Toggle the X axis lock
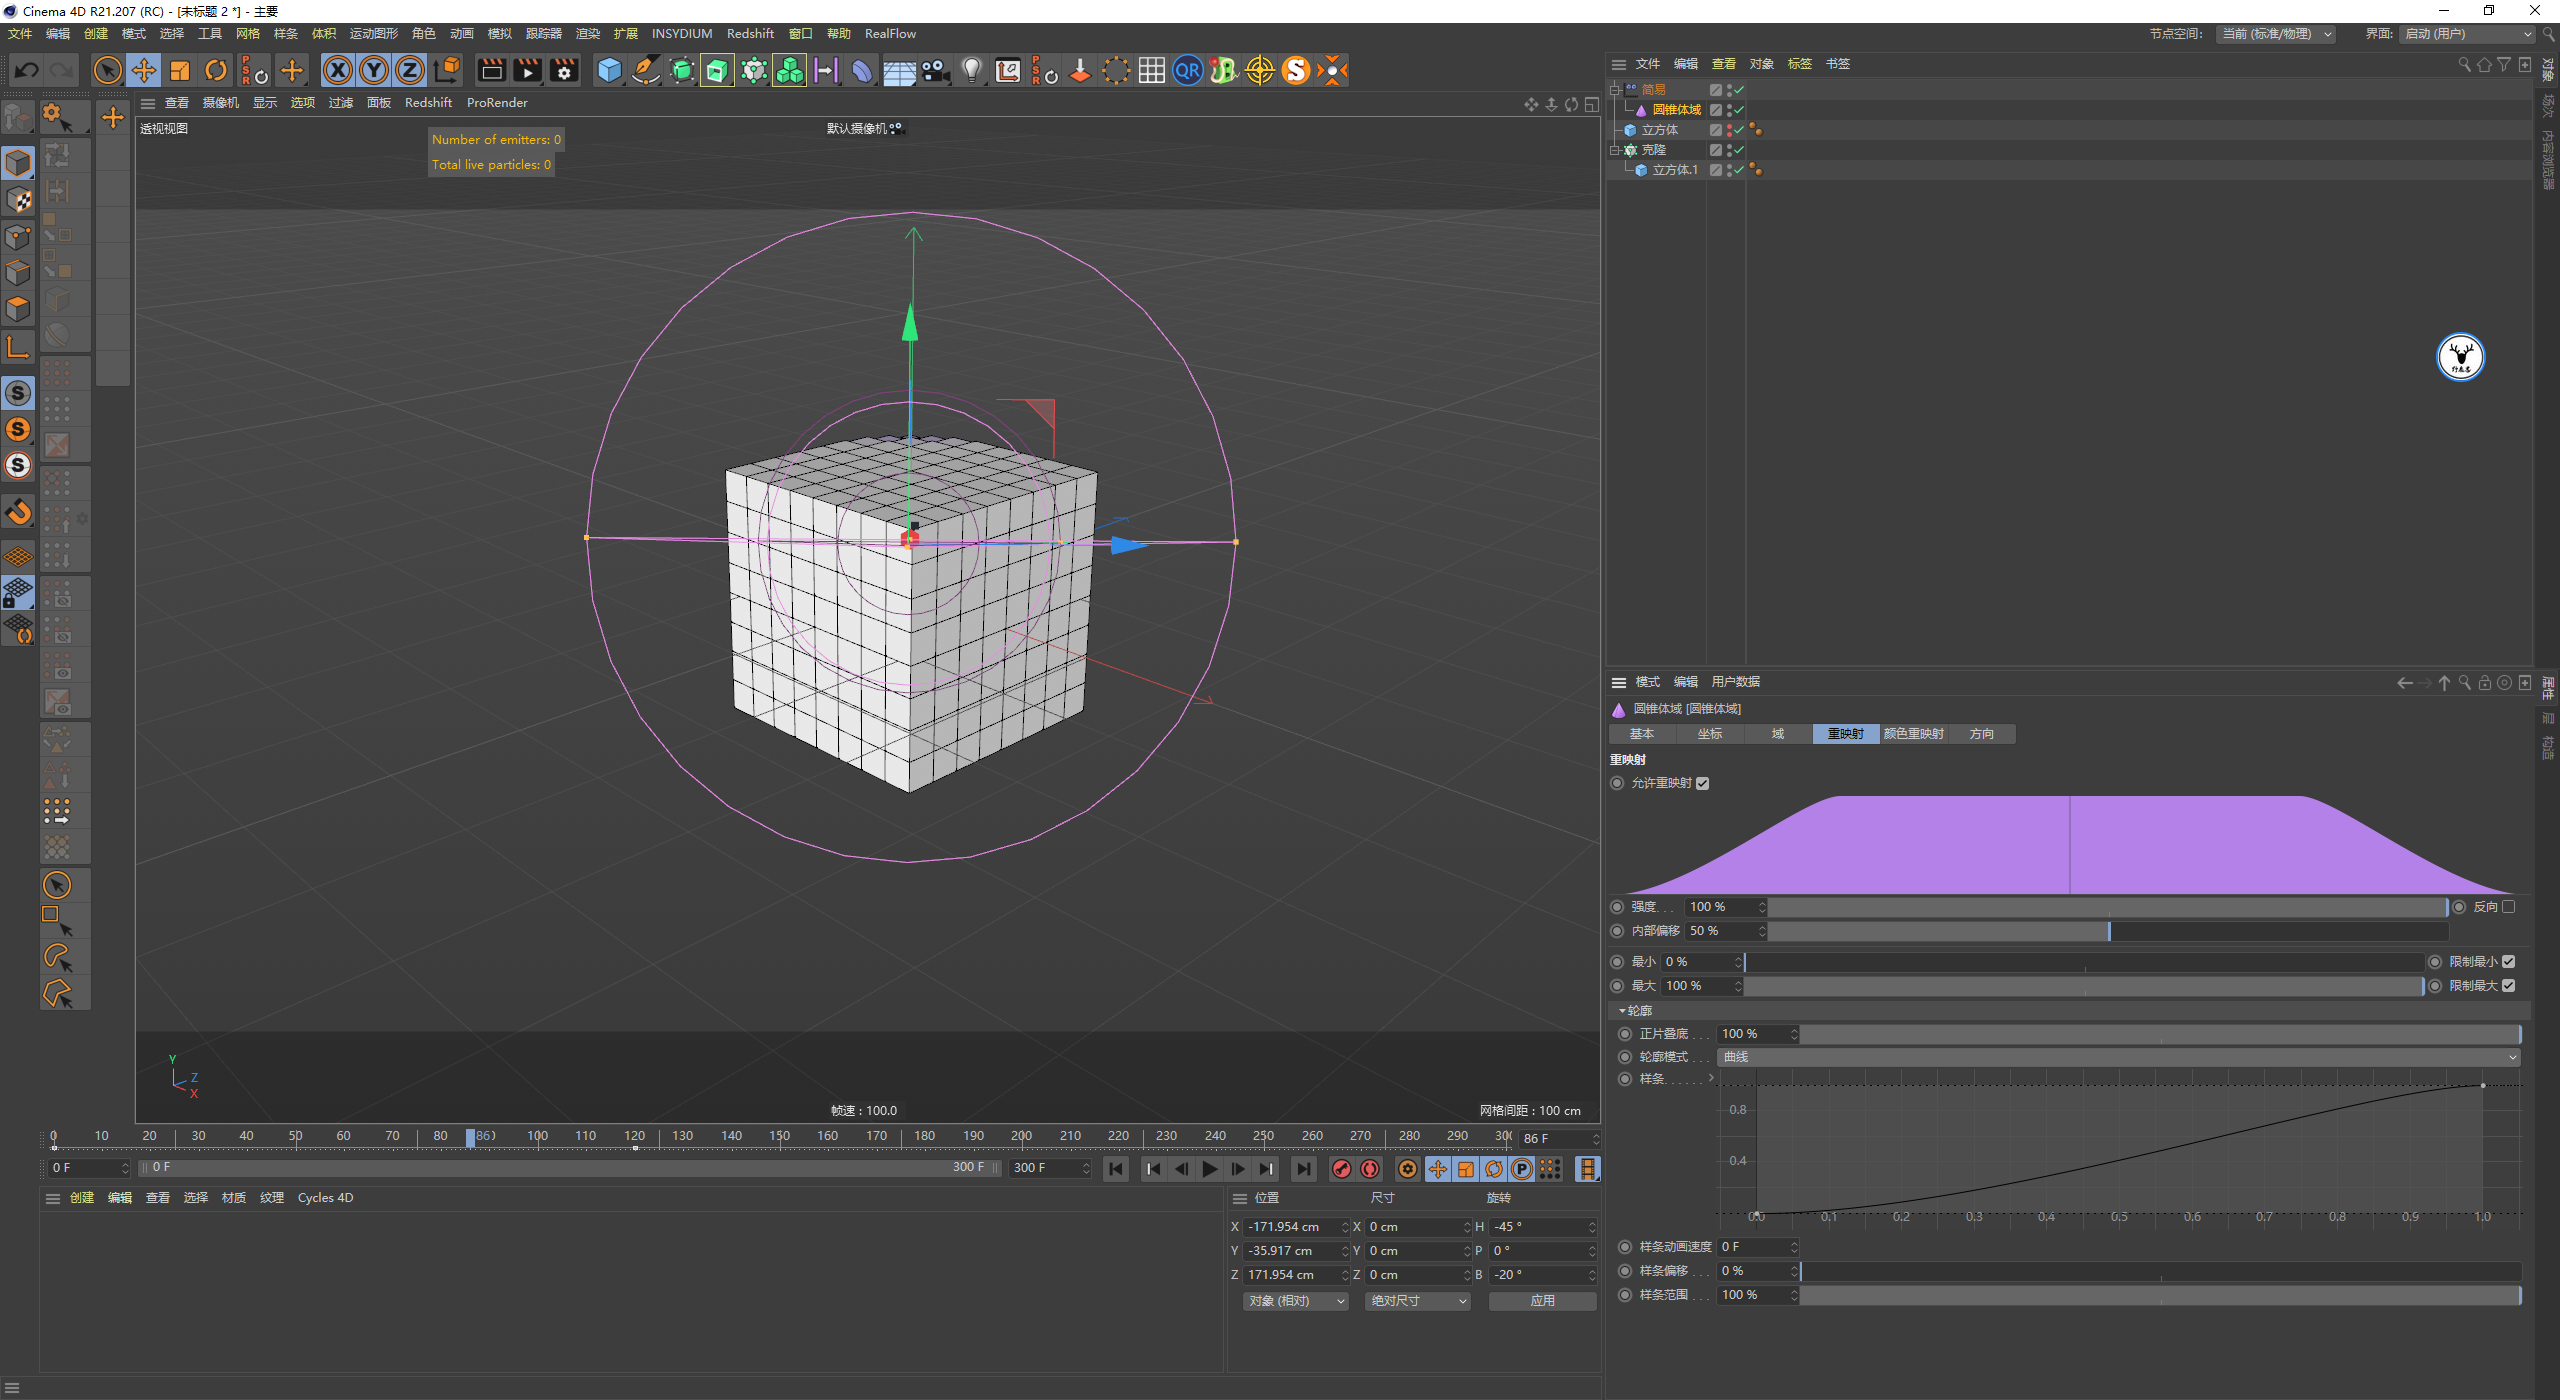This screenshot has width=2560, height=1400. pos(338,70)
